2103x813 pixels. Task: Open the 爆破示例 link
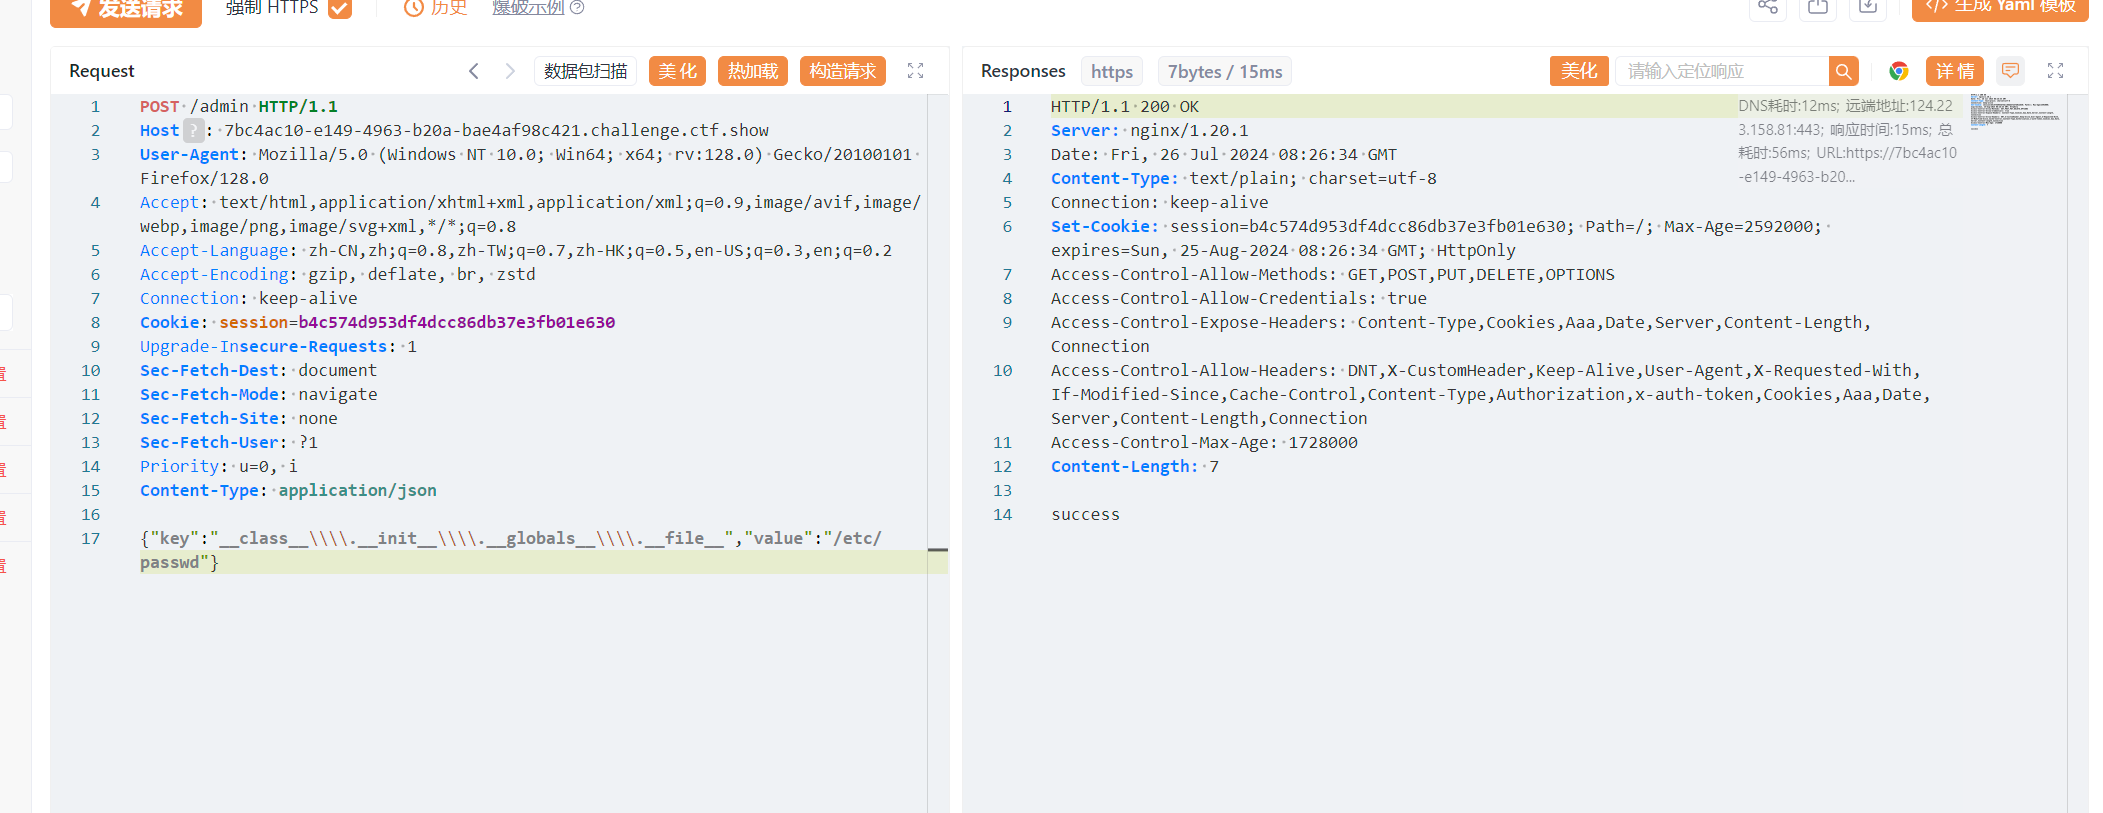tap(528, 8)
